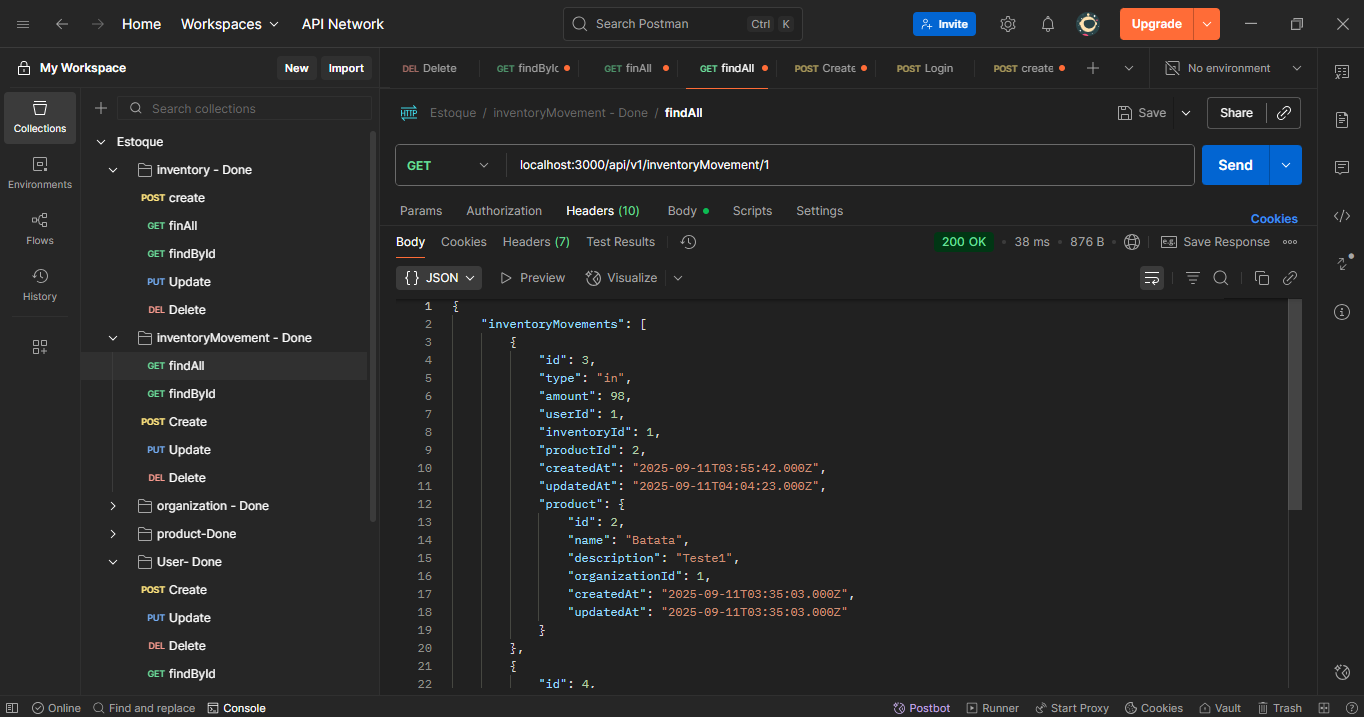Switch to the Authorization tab
This screenshot has width=1364, height=717.
(x=504, y=211)
